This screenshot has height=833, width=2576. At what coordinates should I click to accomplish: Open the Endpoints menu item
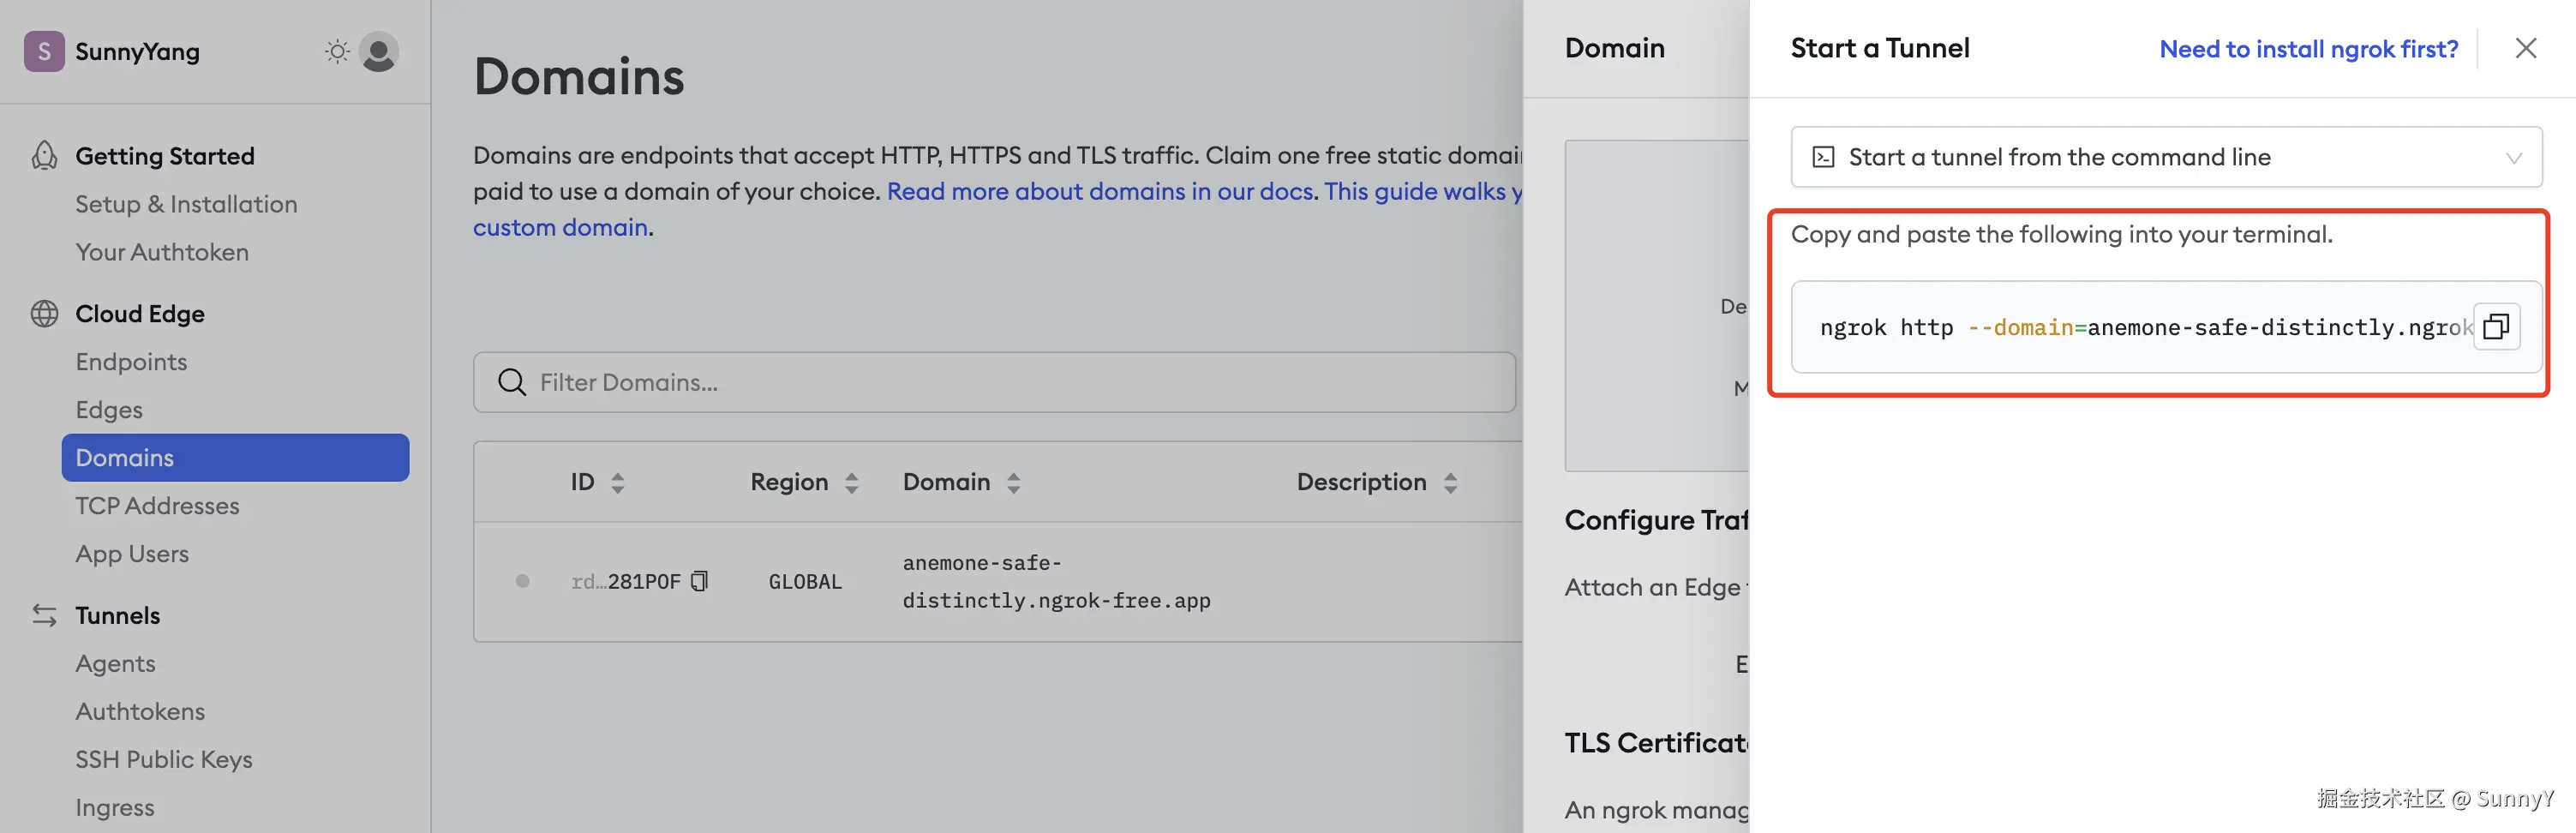[131, 362]
